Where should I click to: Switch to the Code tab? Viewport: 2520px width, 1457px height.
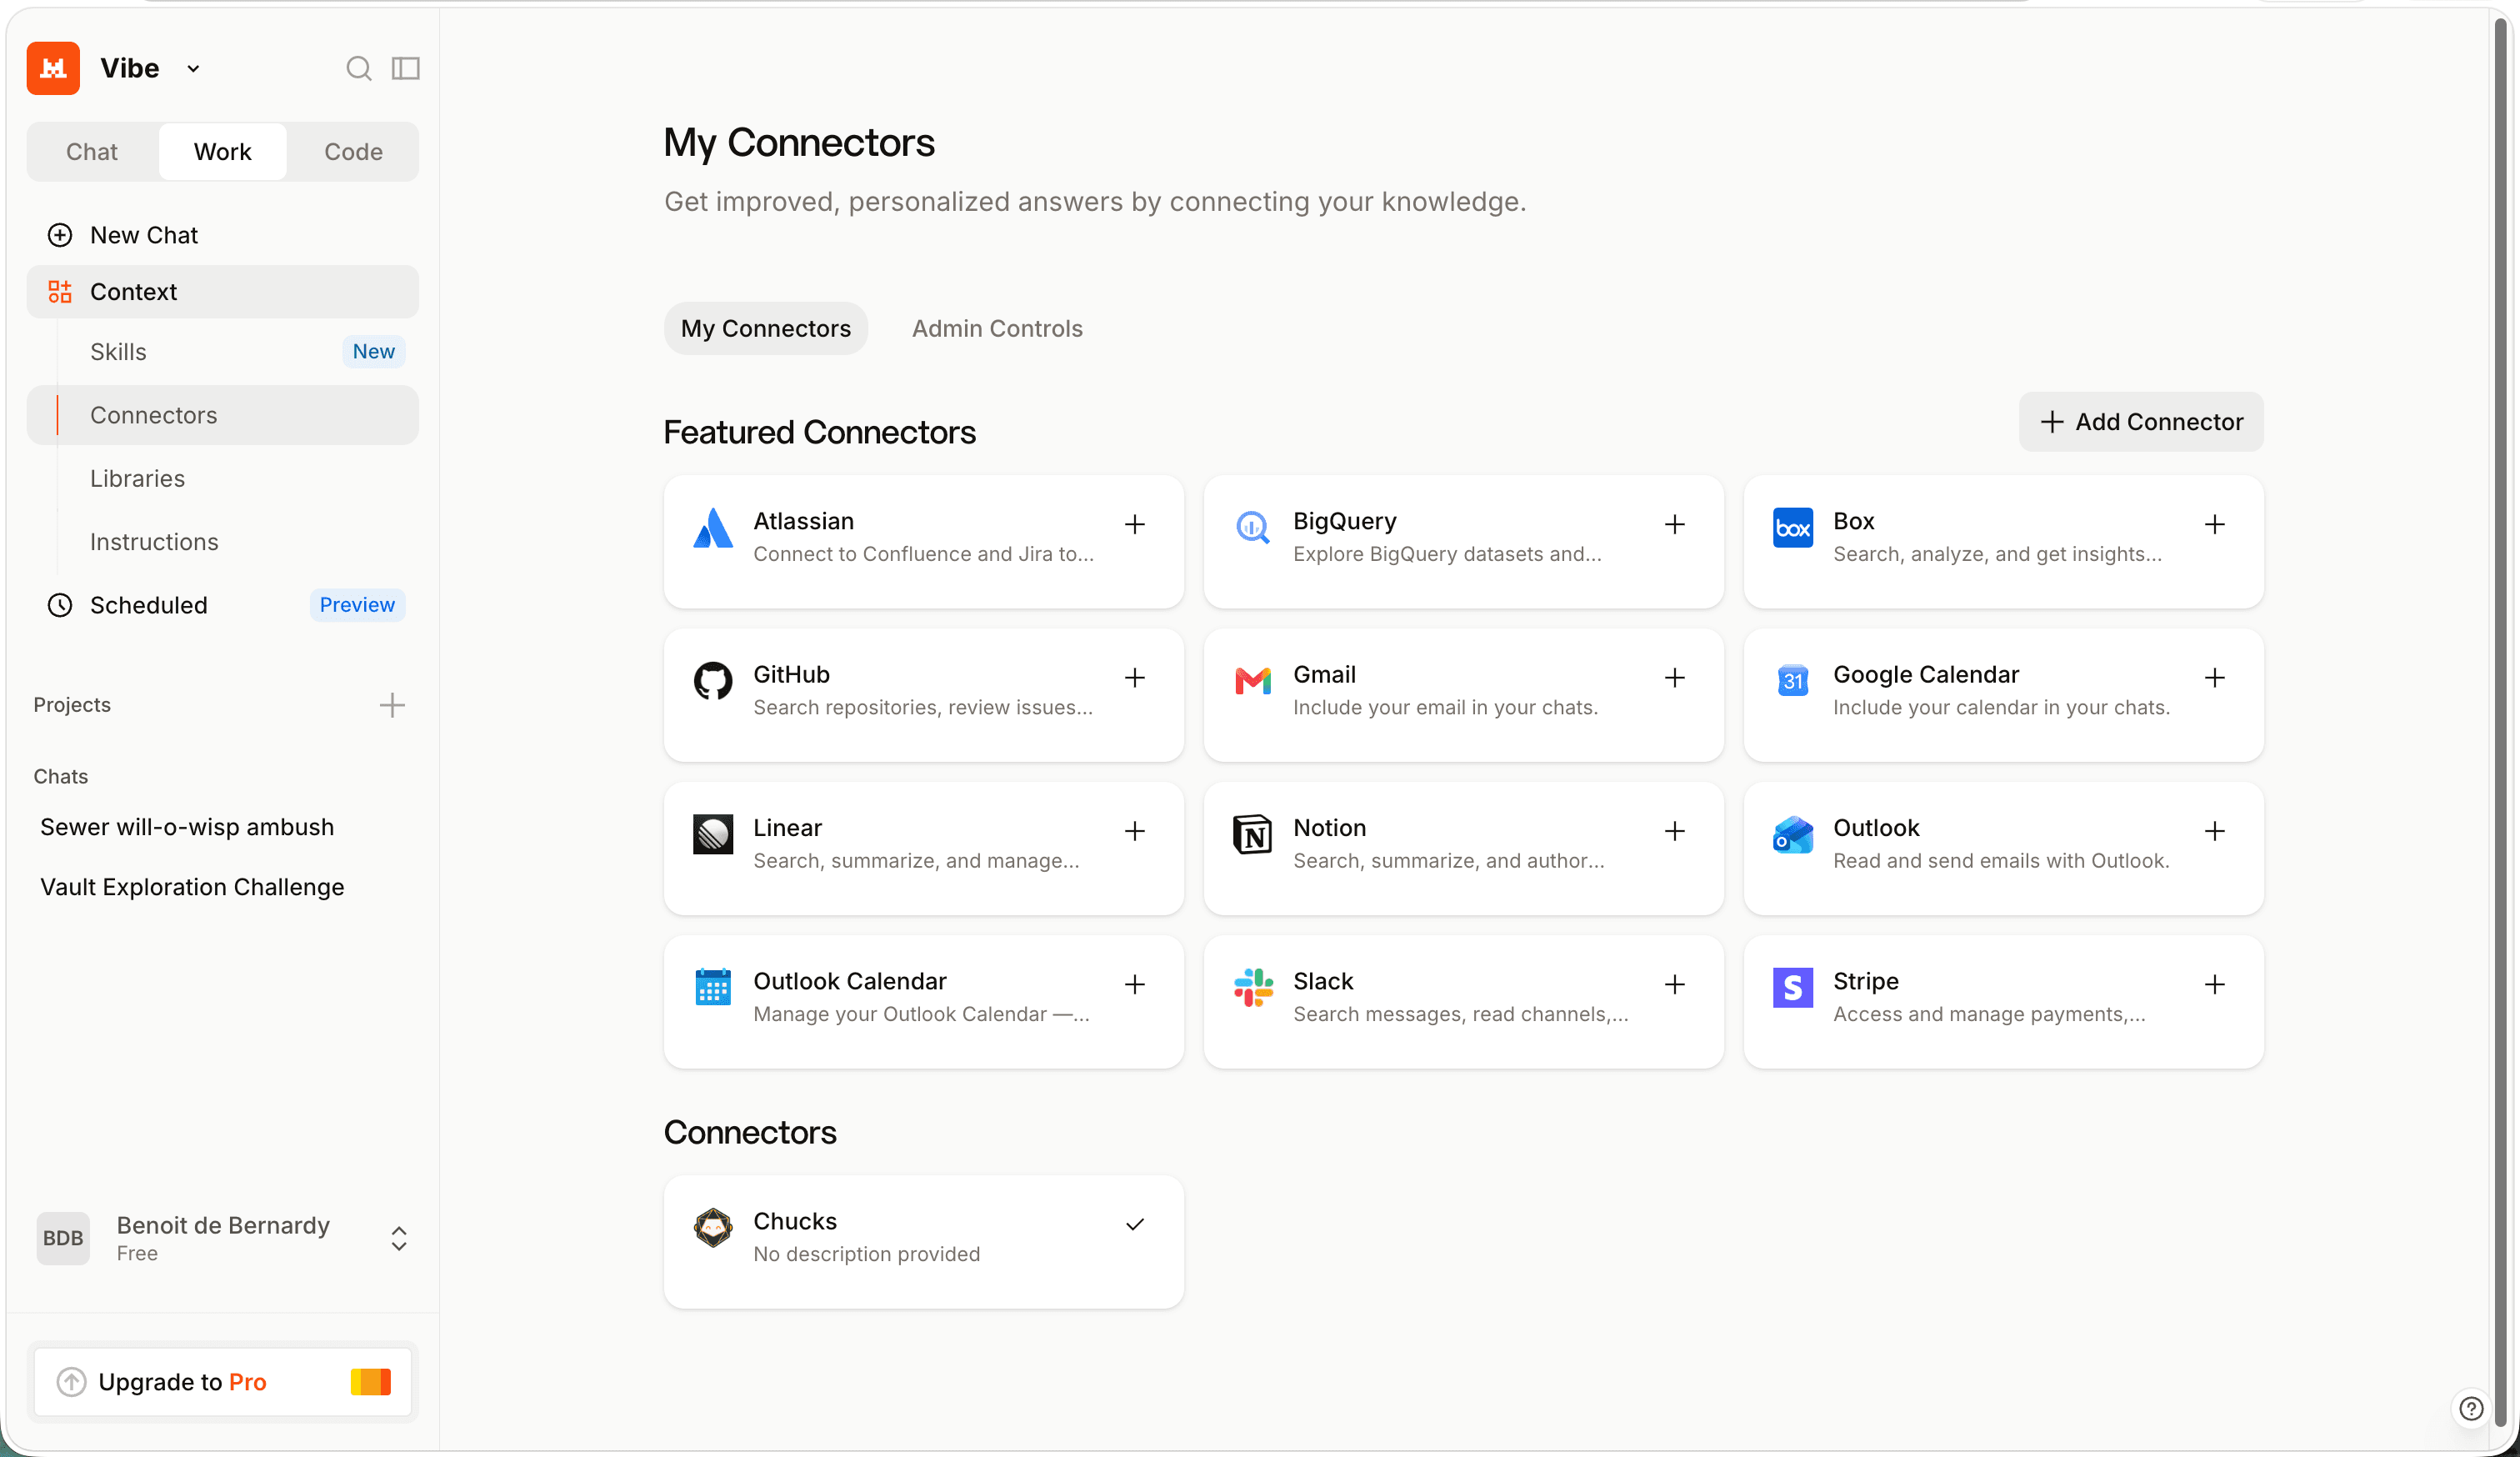(x=353, y=152)
